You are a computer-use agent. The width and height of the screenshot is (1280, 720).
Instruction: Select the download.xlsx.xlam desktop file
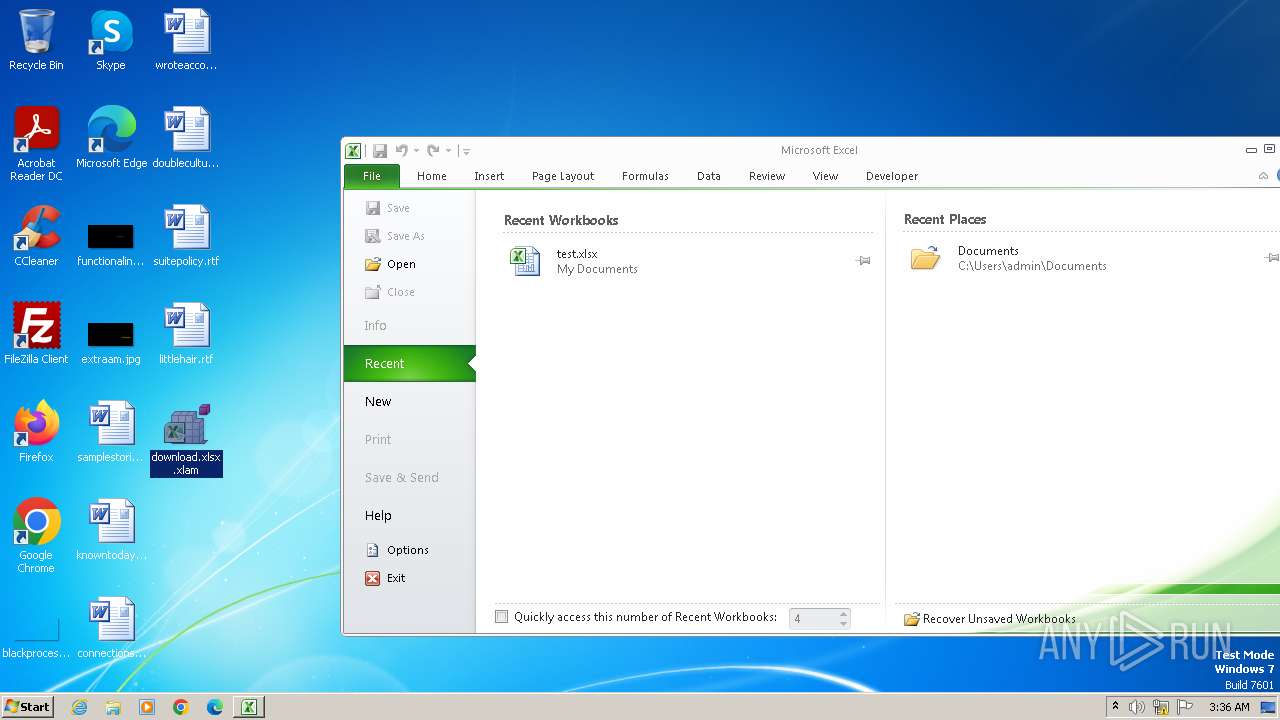click(186, 440)
